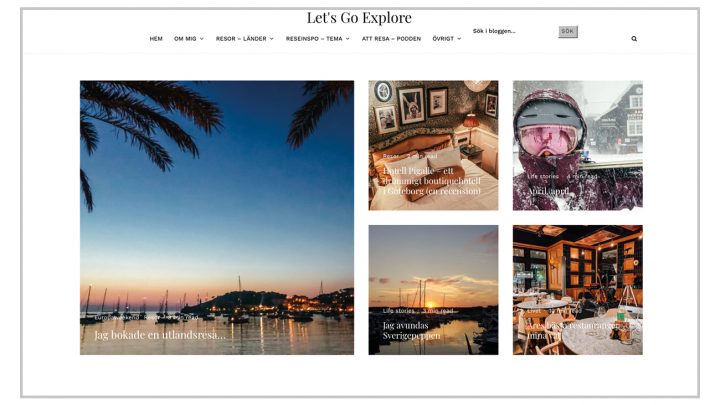Expand the RESOR – LÄNDER dropdown arrow
Image resolution: width=720 pixels, height=405 pixels.
272,39
